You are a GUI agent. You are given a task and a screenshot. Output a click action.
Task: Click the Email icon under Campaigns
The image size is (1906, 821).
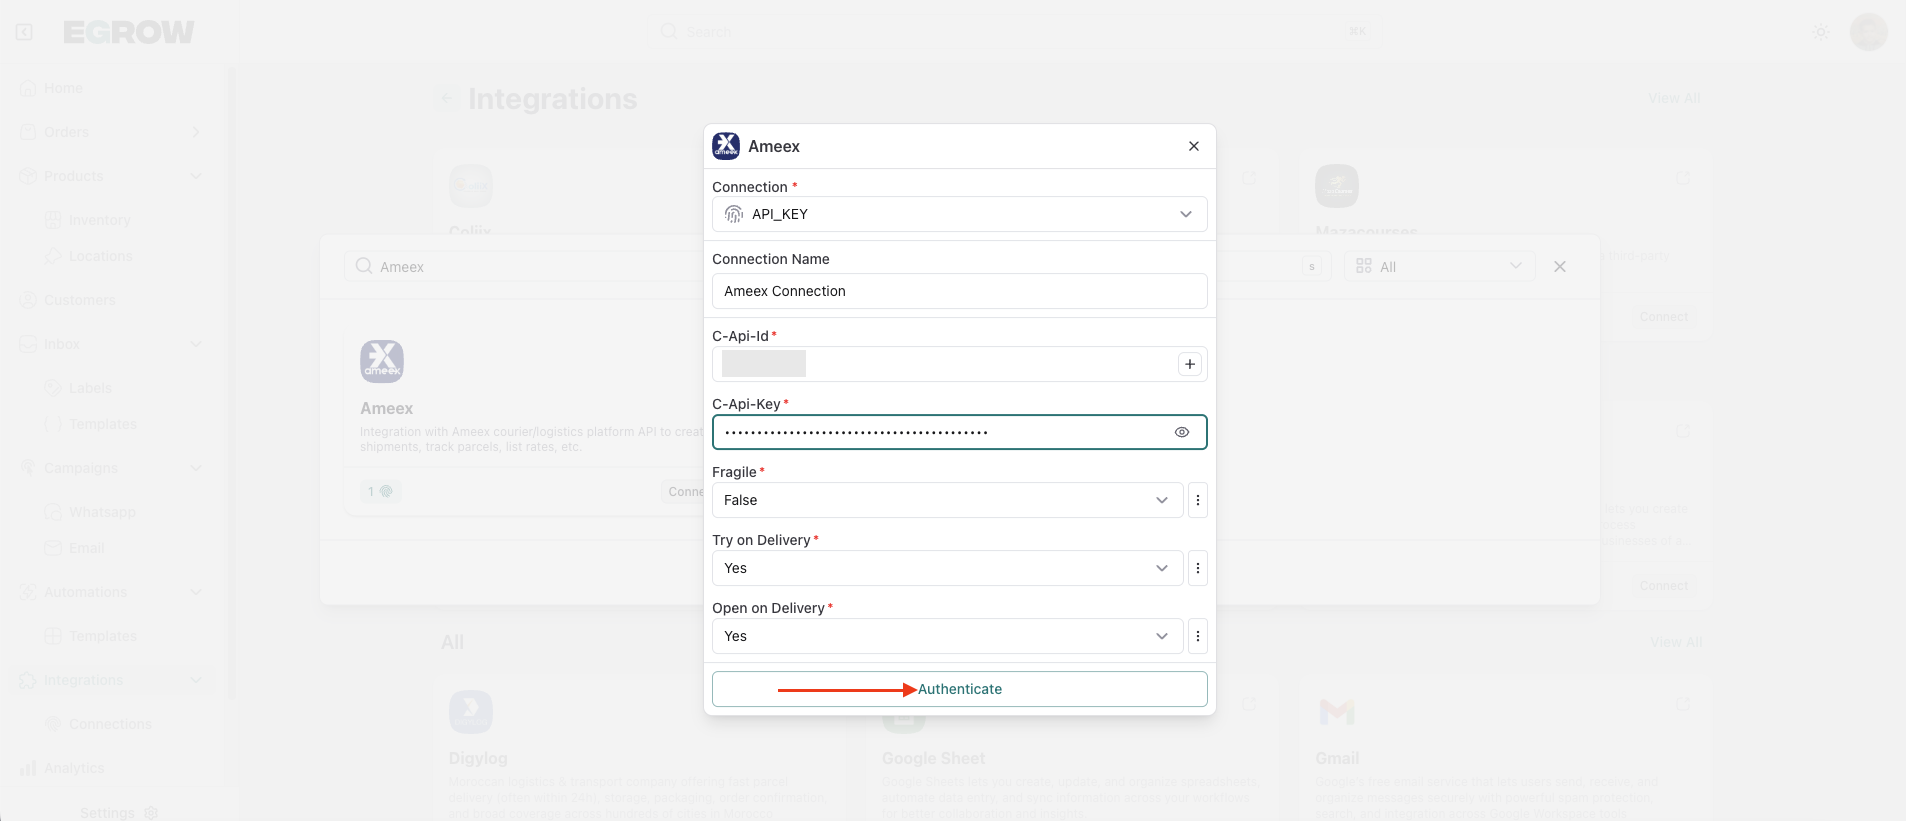(x=53, y=548)
